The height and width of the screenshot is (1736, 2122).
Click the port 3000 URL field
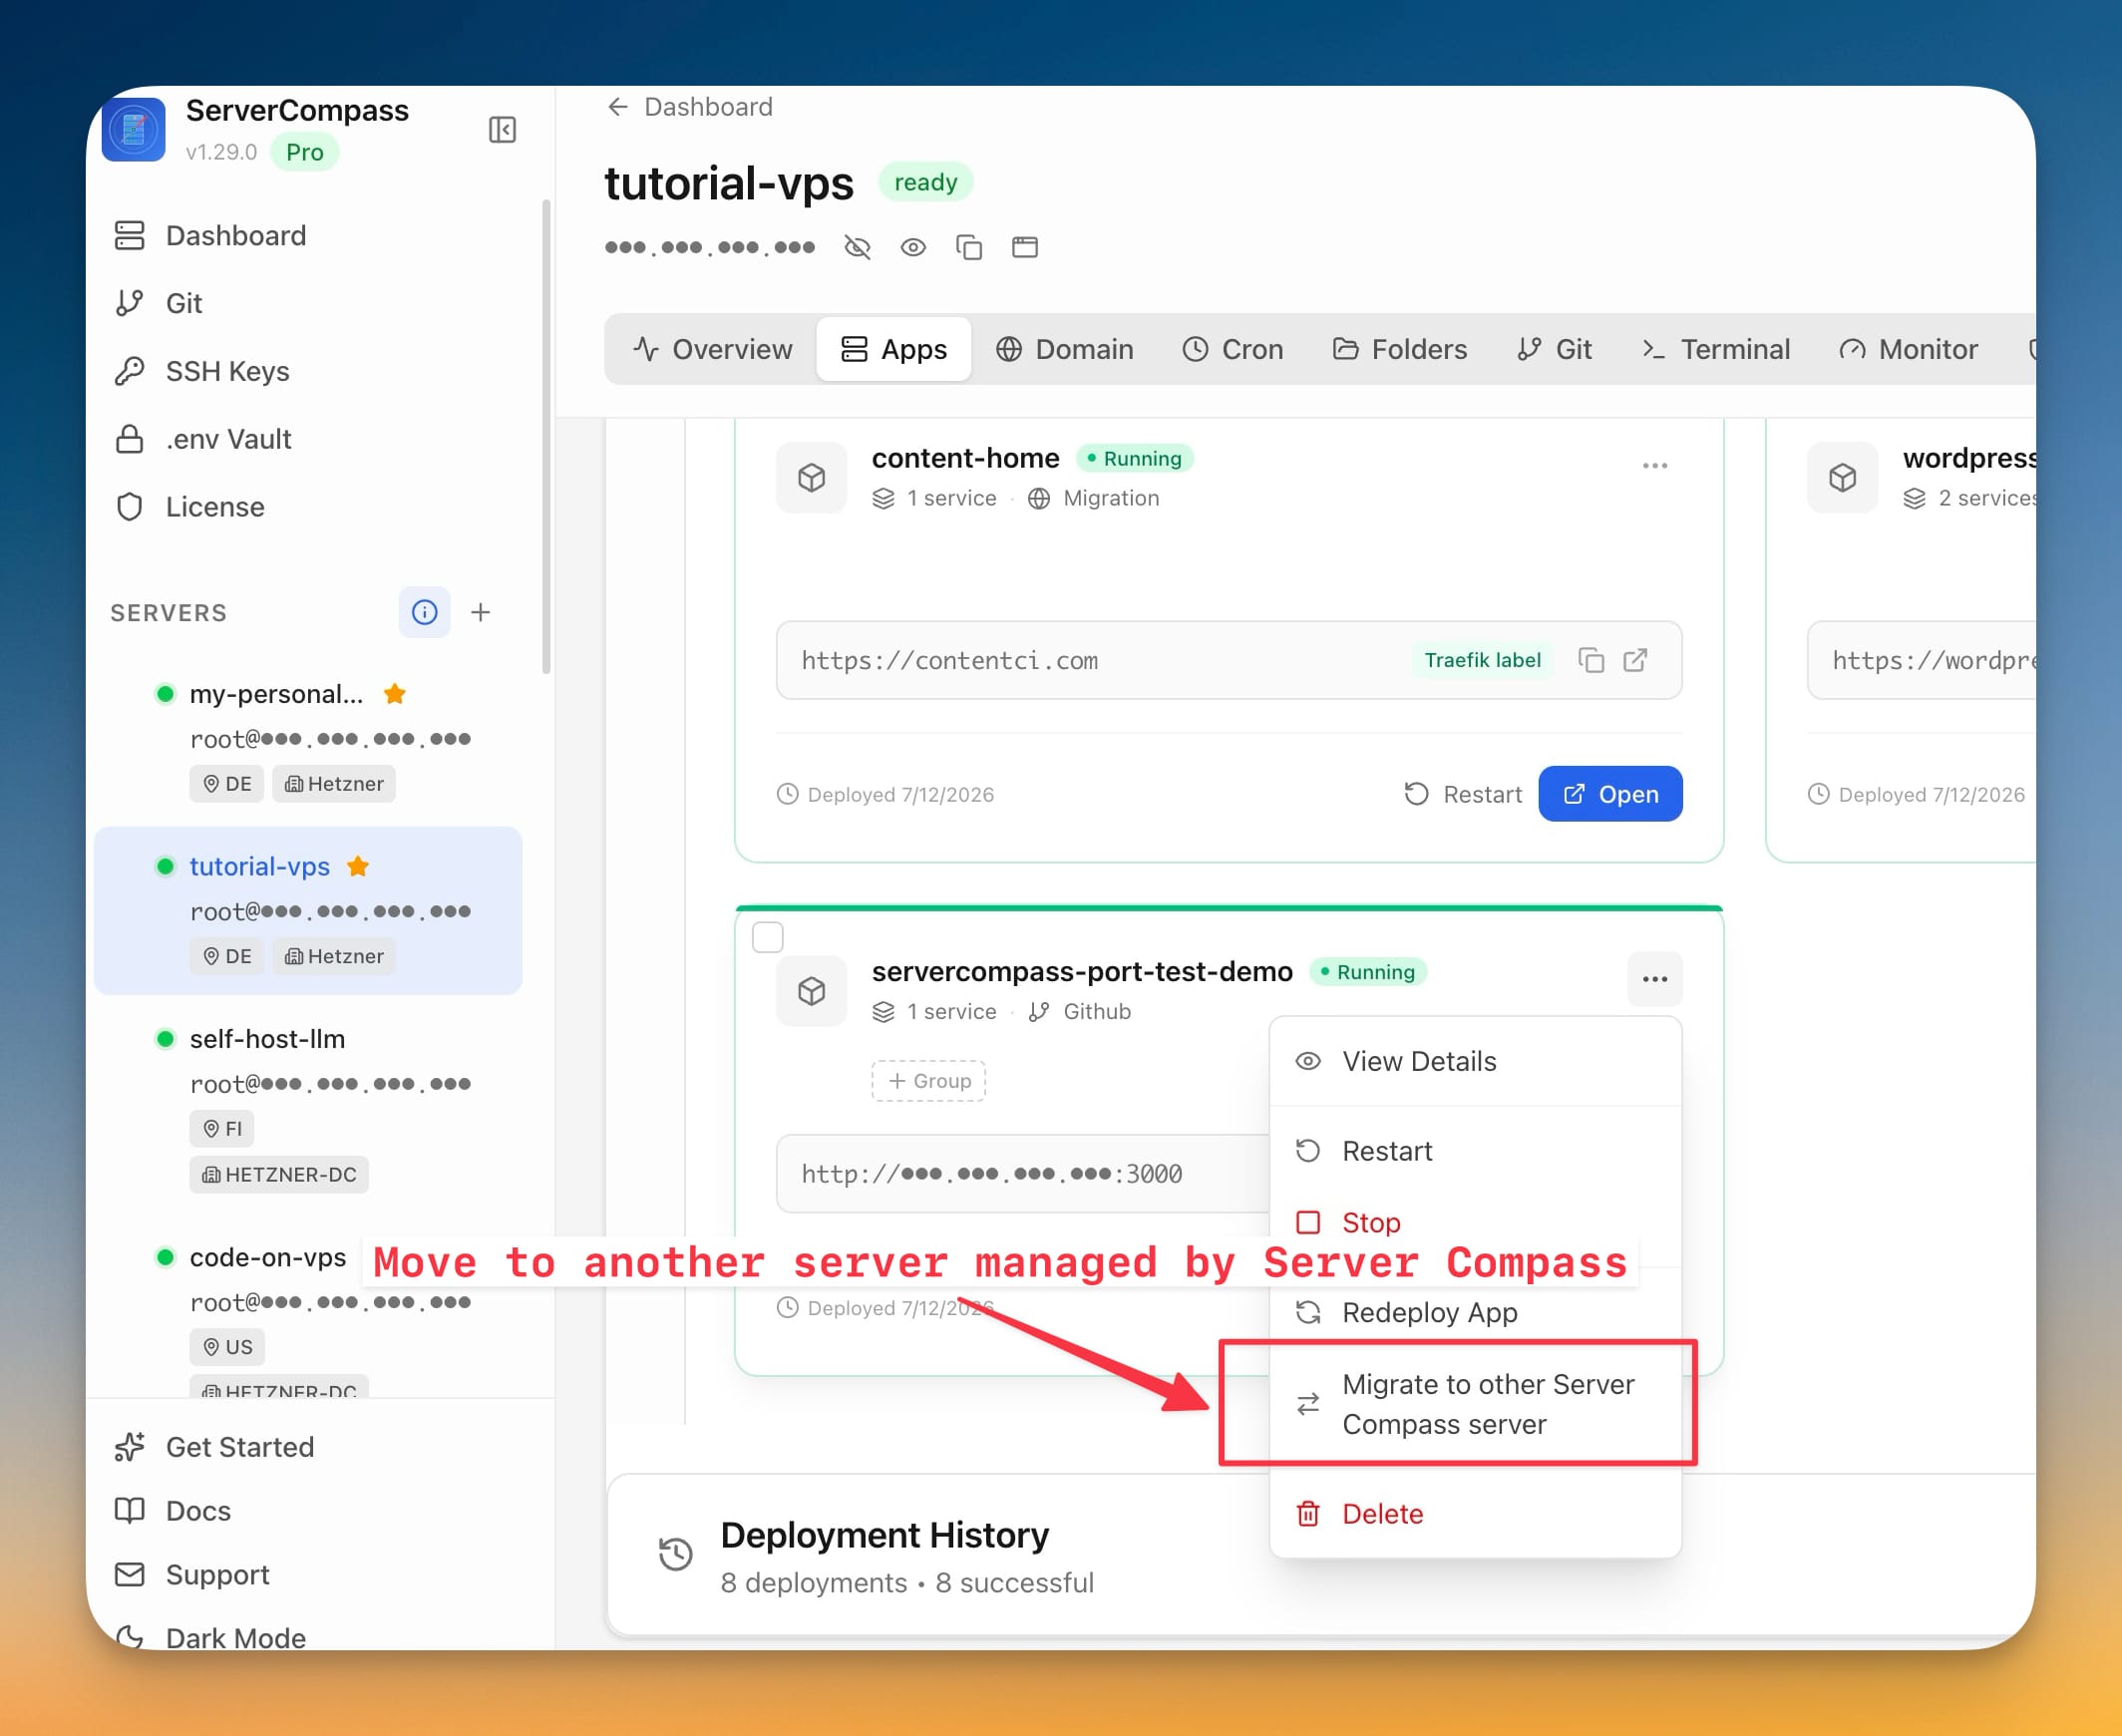pos(1024,1175)
